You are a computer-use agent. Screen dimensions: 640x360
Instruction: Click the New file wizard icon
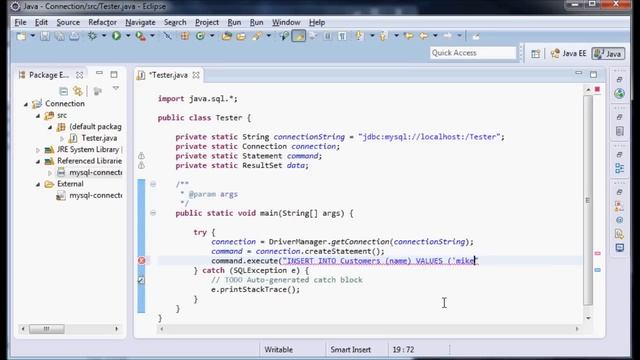click(x=21, y=36)
